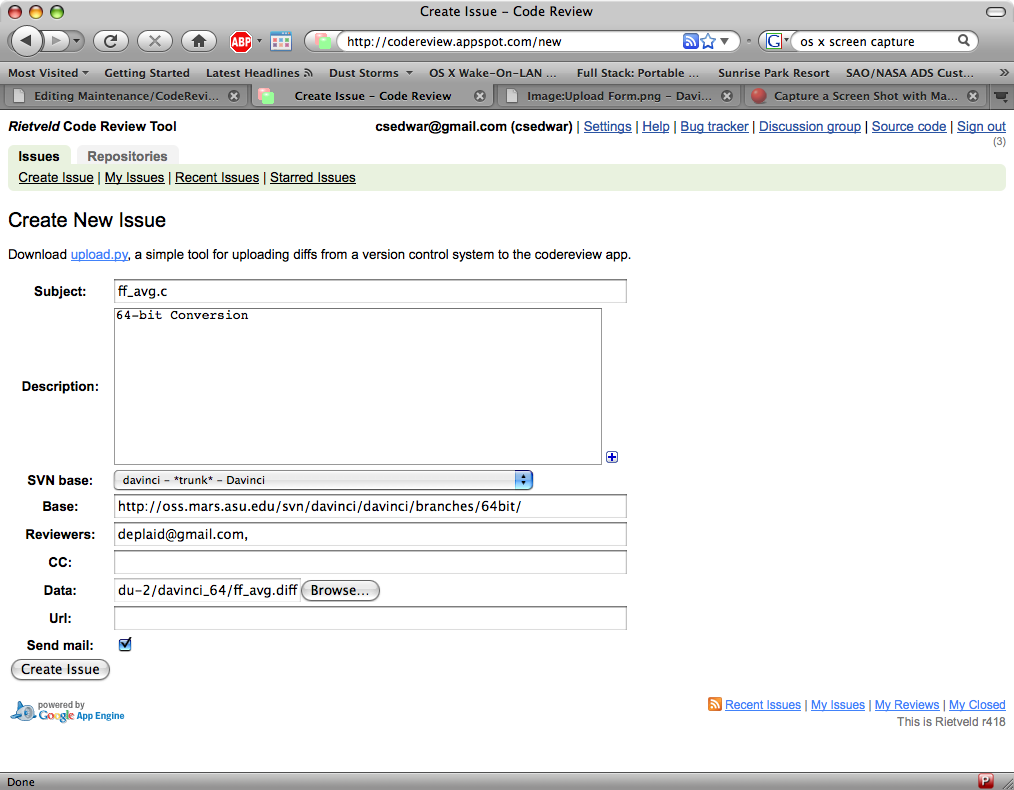Click the Google App Engine logo
The width and height of the screenshot is (1014, 790).
[67, 711]
